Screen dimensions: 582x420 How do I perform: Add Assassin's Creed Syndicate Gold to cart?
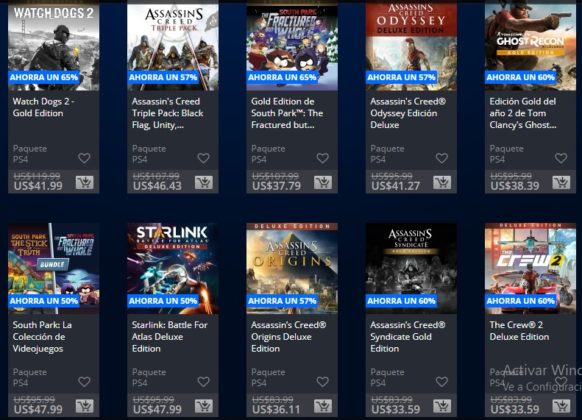click(x=442, y=406)
